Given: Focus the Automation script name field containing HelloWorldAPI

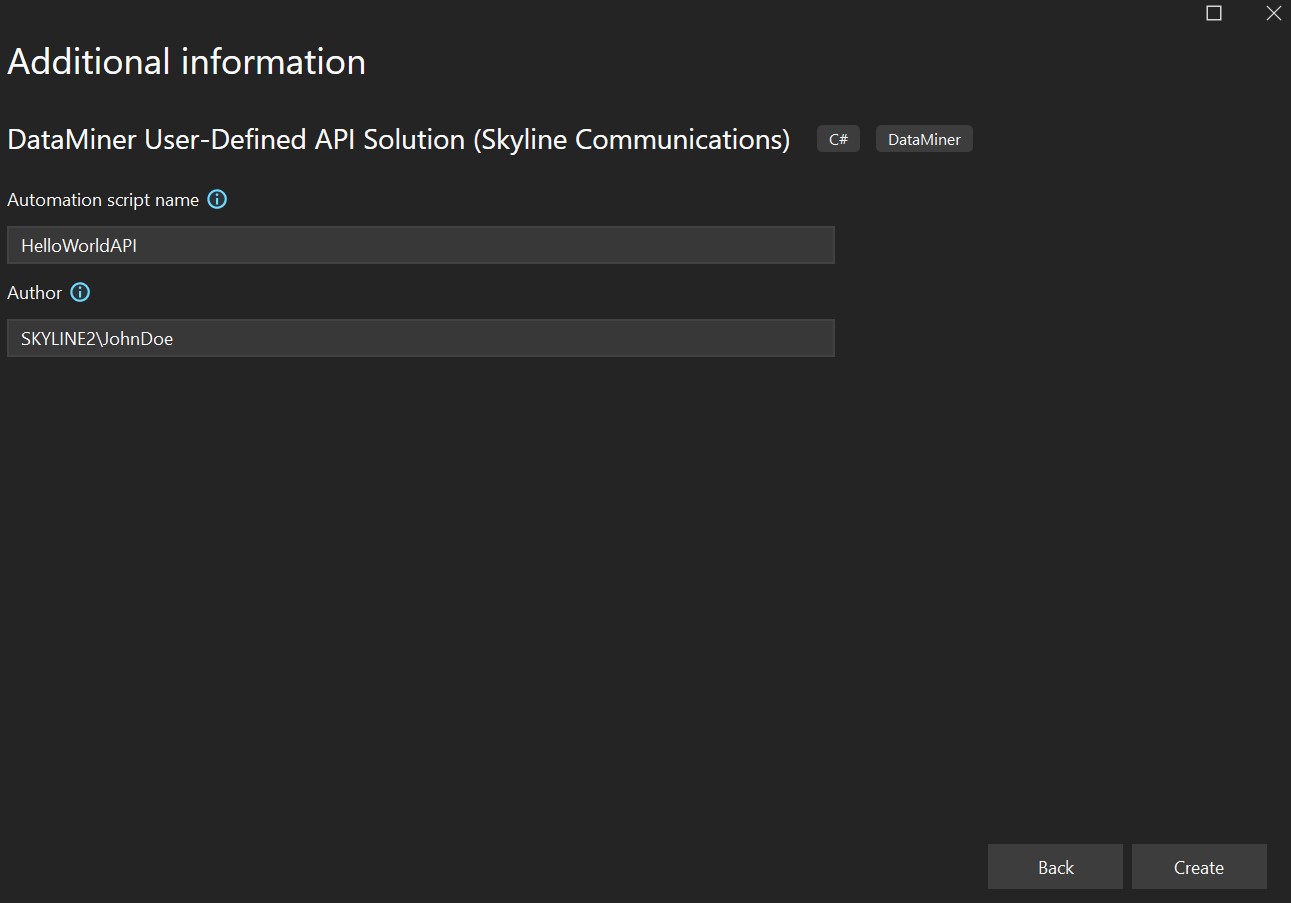Looking at the screenshot, I should (x=420, y=245).
